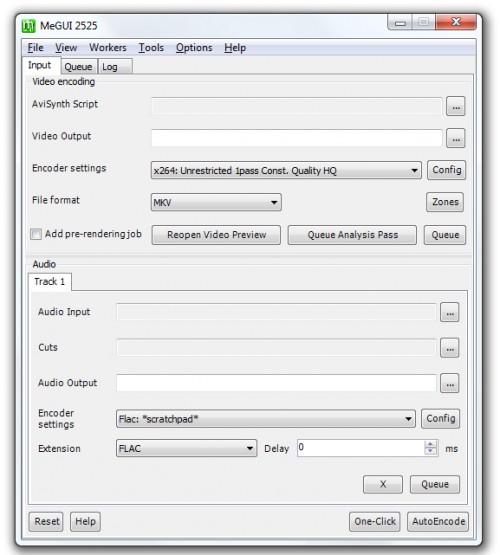Browse for Audio Input file
This screenshot has height=555, width=500.
tap(449, 312)
